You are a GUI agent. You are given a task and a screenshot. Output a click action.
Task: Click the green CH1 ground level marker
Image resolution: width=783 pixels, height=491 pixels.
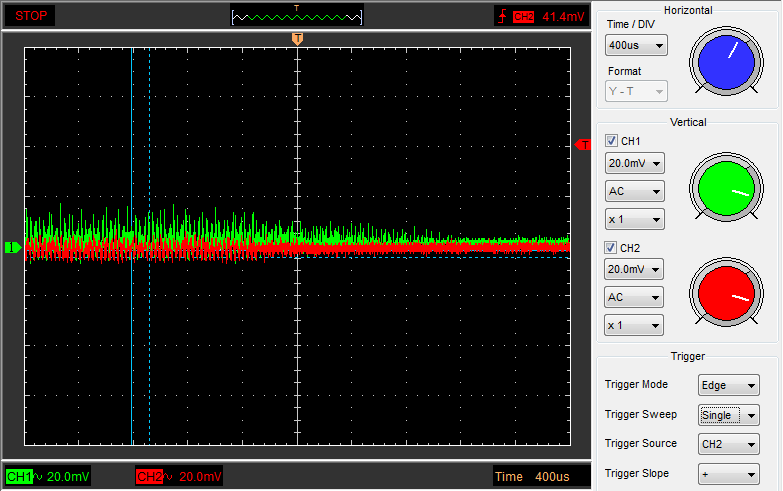click(13, 247)
